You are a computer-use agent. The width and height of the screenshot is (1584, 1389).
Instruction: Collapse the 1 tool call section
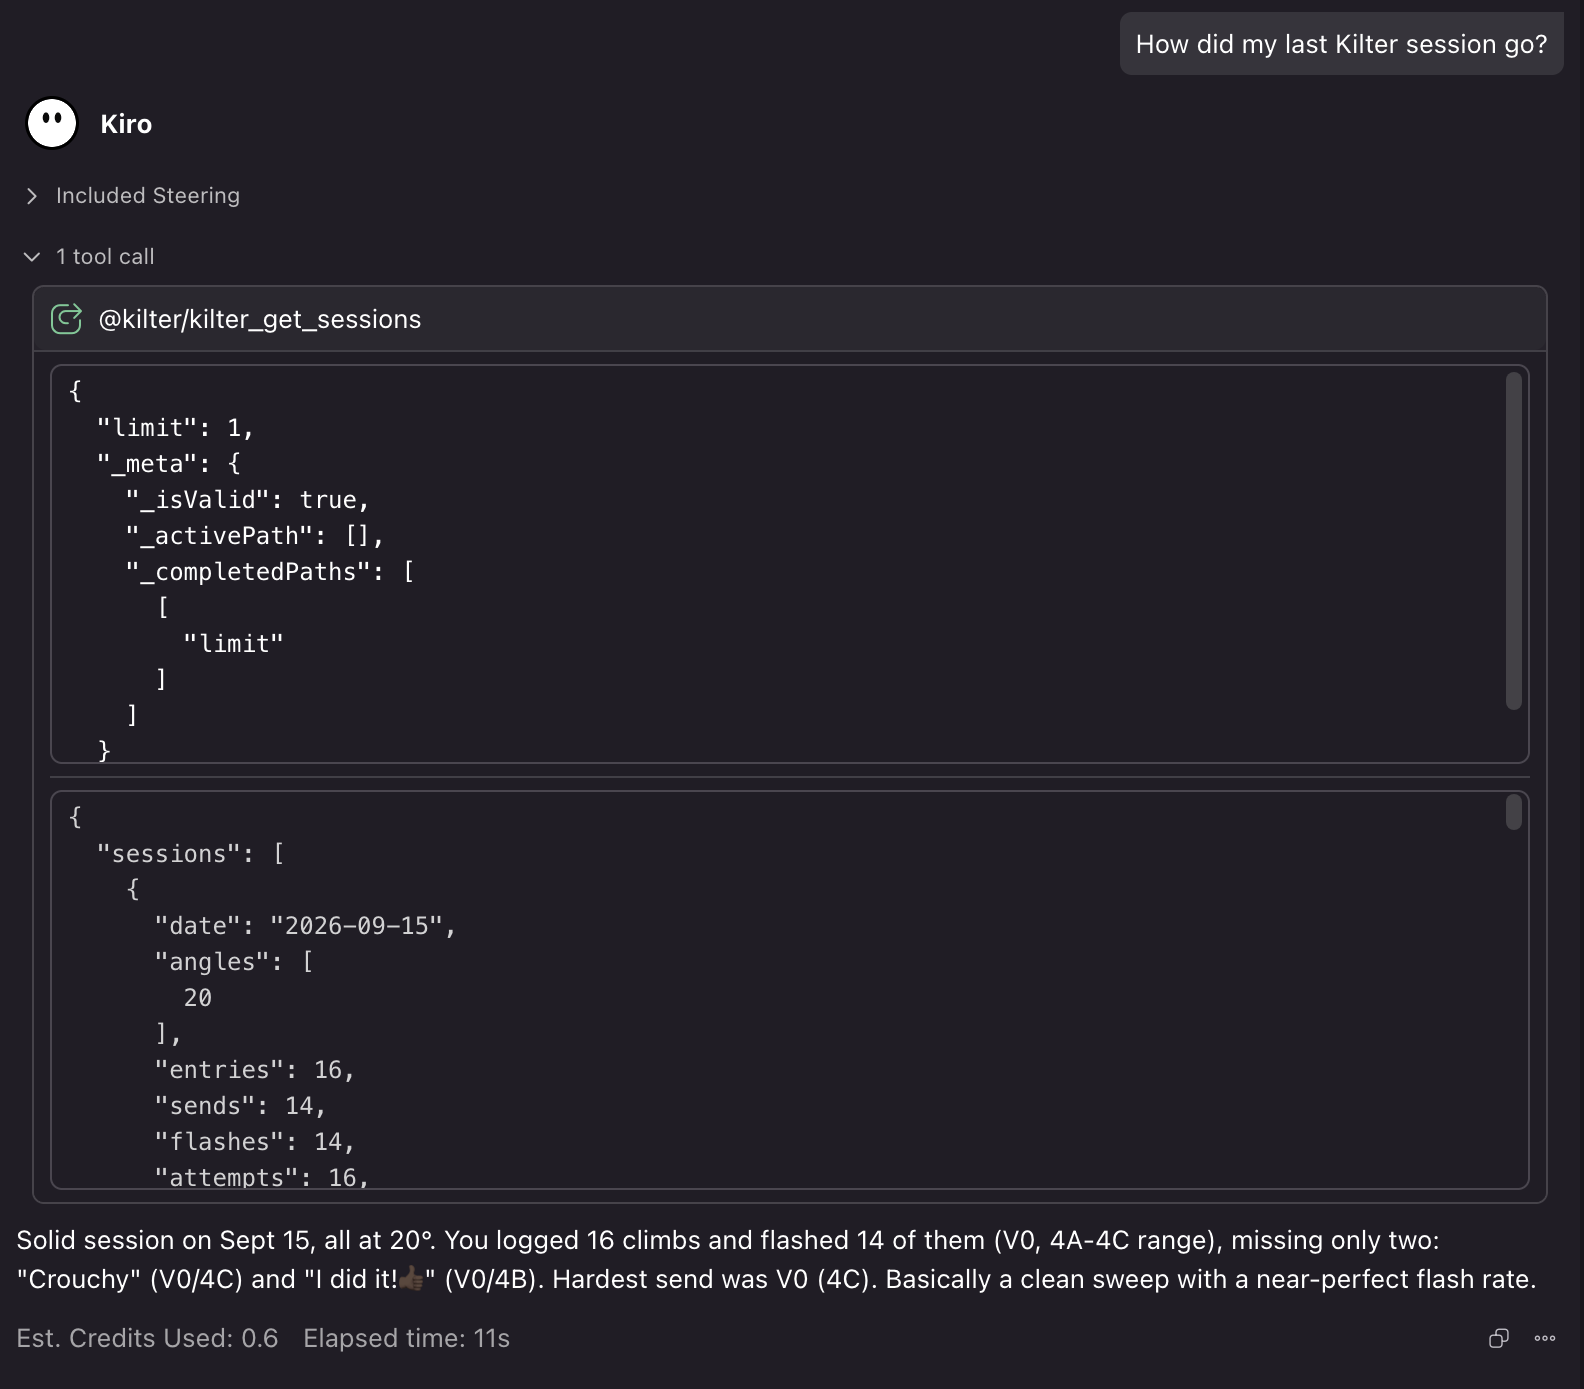coord(90,256)
